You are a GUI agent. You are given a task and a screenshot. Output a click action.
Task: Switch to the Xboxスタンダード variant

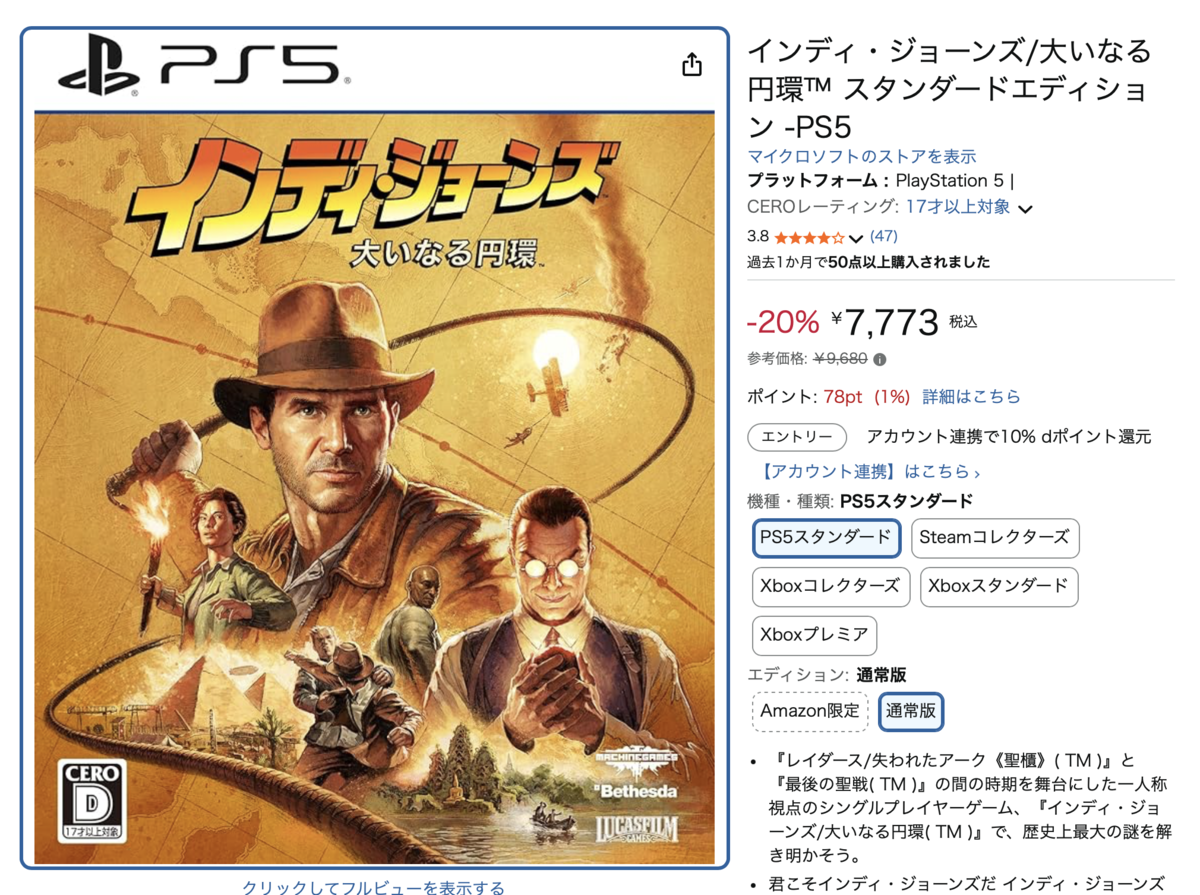(998, 587)
